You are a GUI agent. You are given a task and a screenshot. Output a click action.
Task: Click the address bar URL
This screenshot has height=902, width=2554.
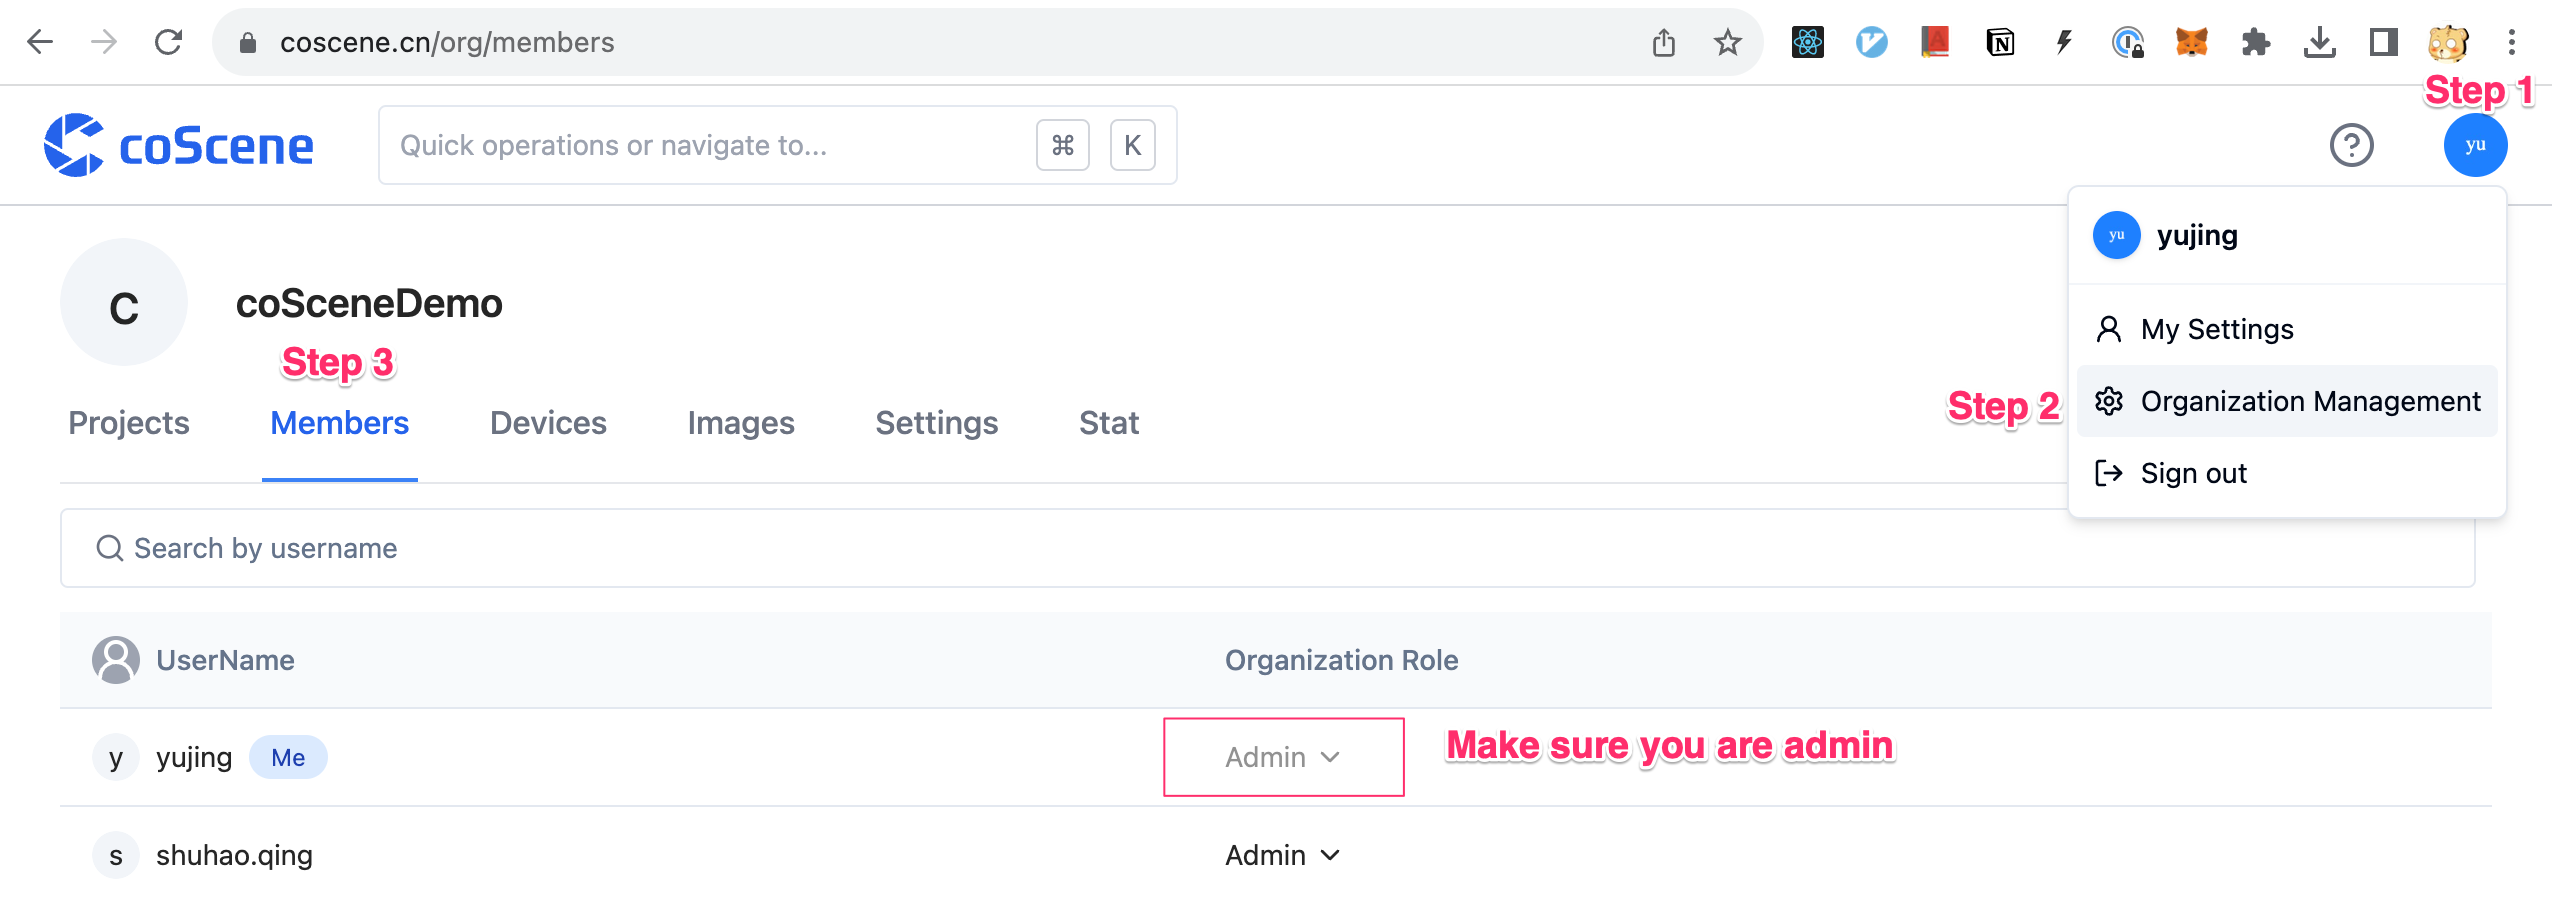(447, 42)
